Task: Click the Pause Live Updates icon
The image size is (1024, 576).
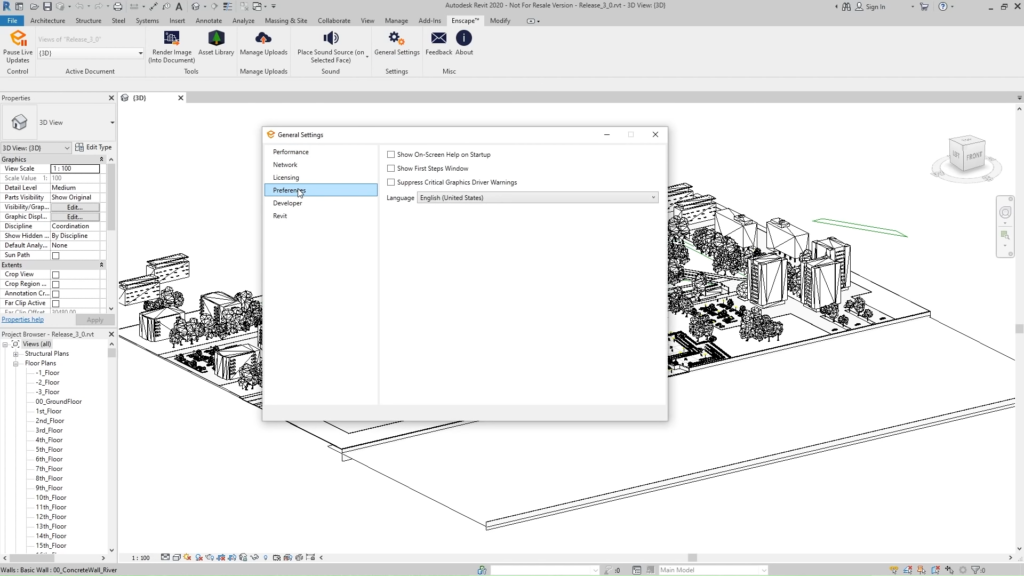Action: (18, 39)
